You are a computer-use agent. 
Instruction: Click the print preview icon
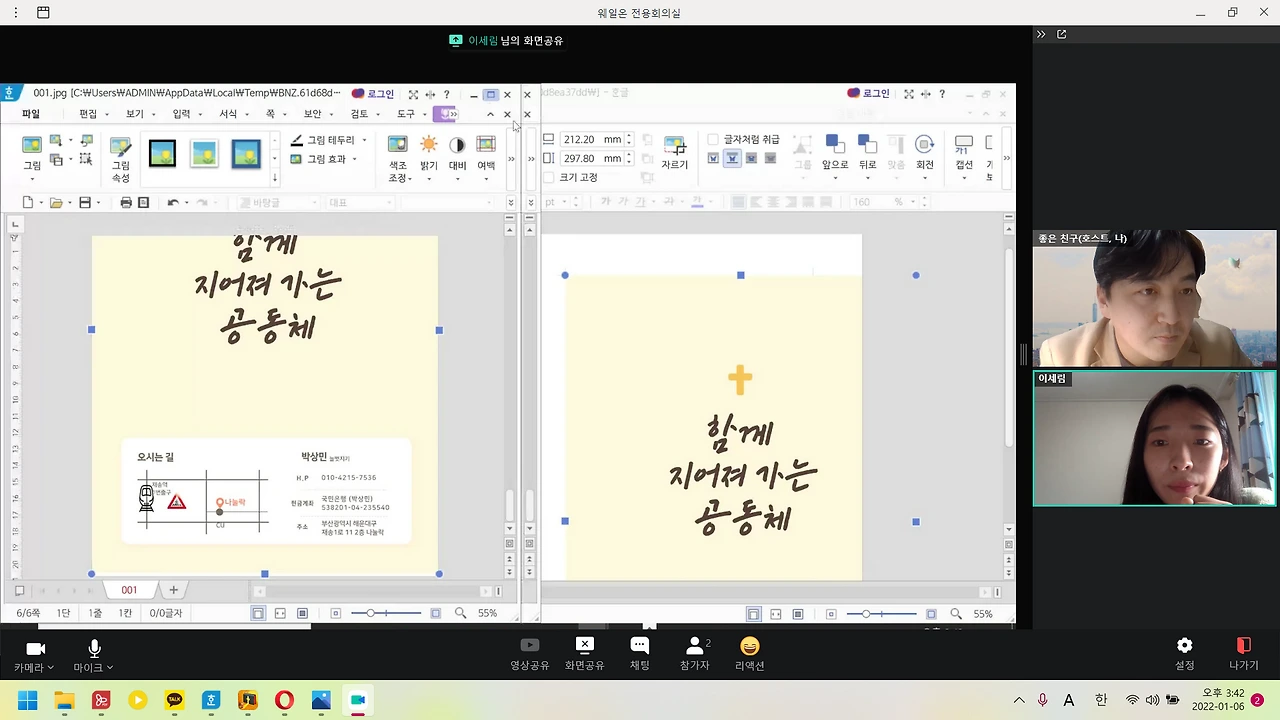(143, 203)
